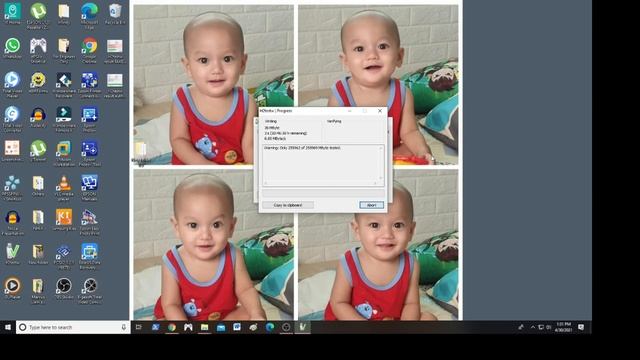Viewport: 640px width, 360px height.
Task: Click the search box microphone icon
Action: (x=124, y=327)
